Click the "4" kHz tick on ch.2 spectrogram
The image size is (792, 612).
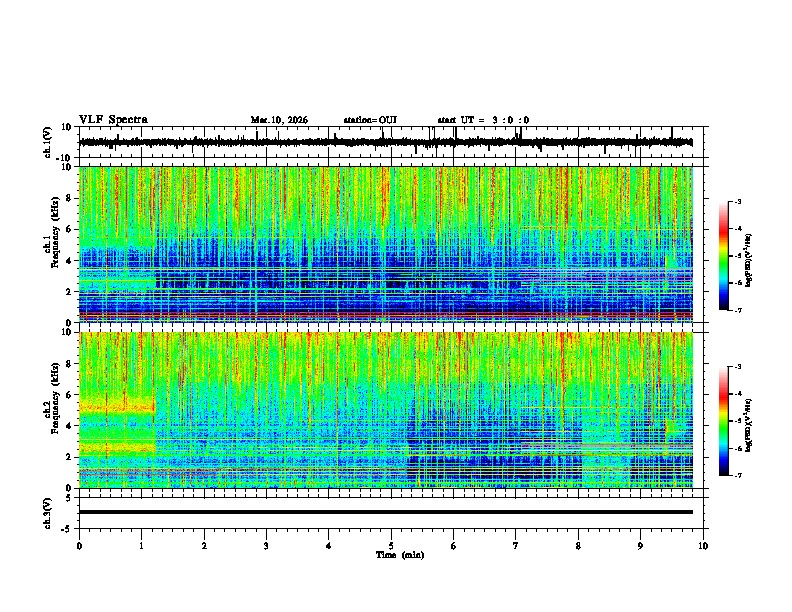coord(70,426)
